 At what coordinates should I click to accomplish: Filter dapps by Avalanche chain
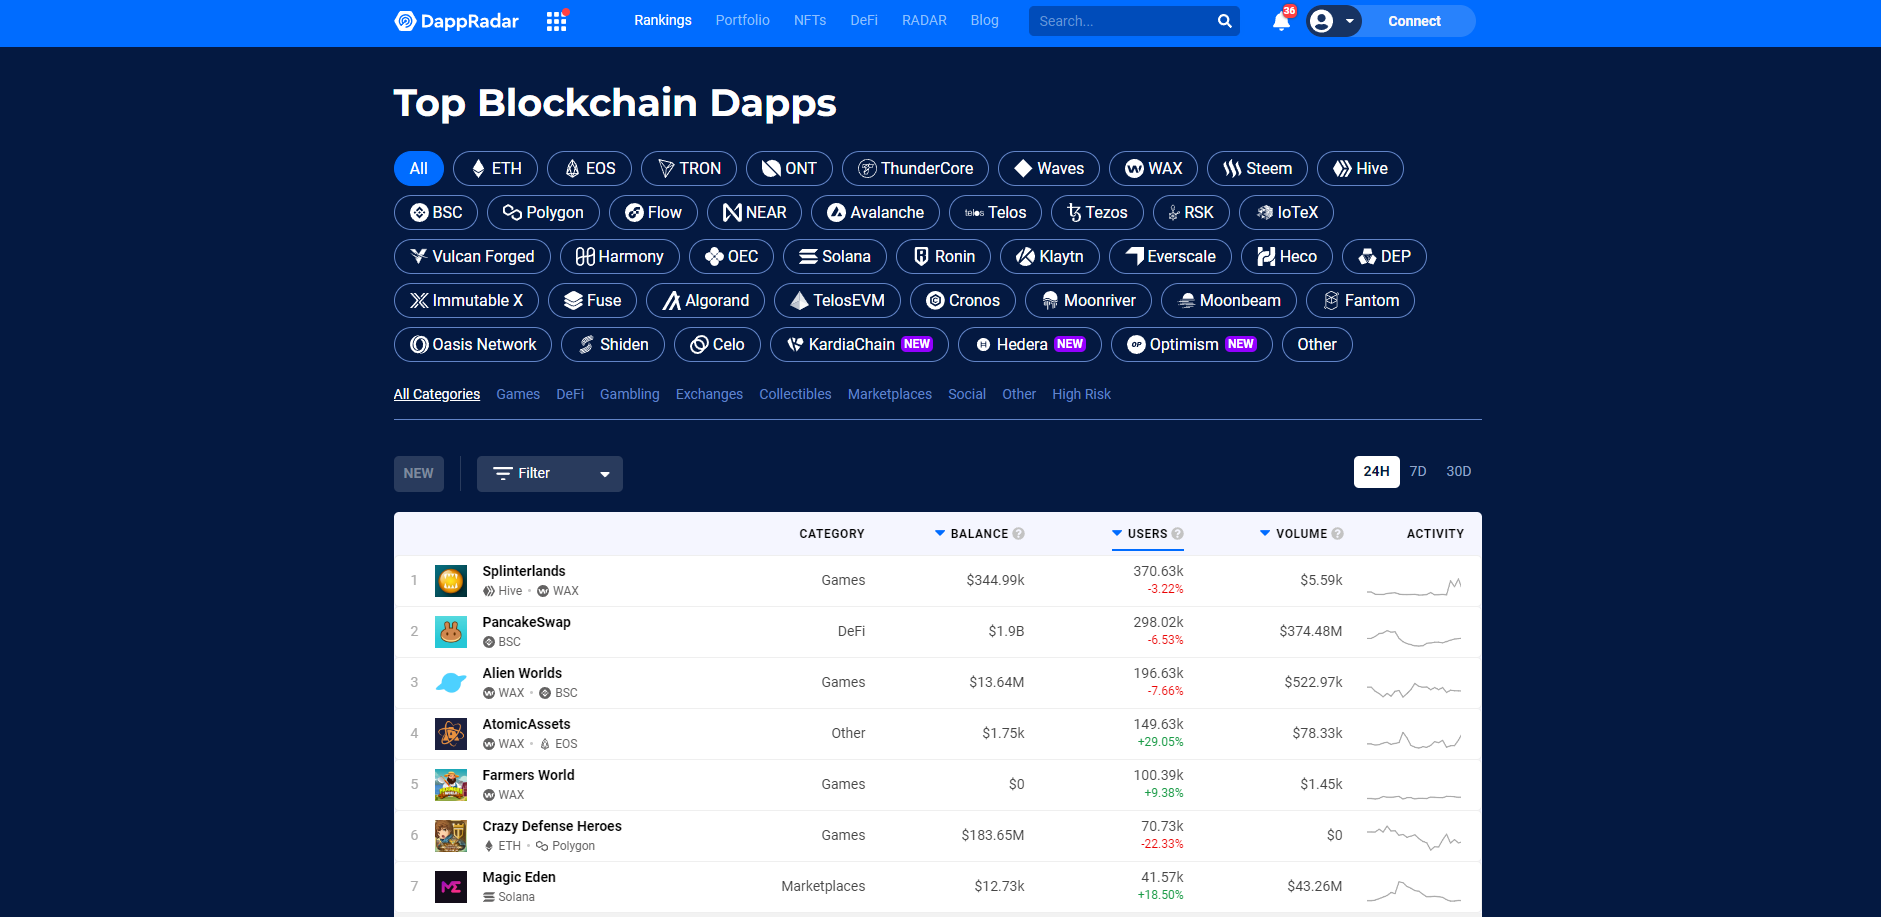coord(875,213)
